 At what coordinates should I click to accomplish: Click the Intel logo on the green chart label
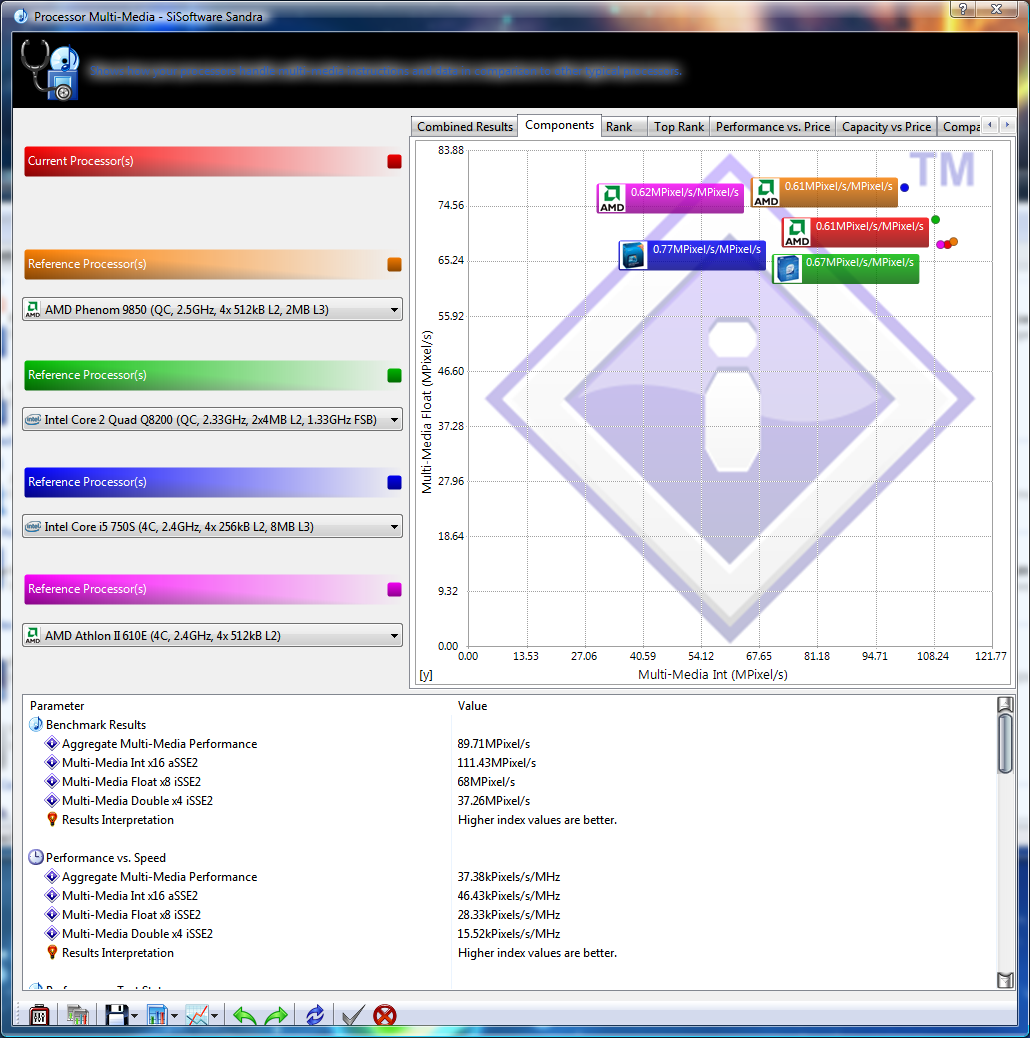point(787,269)
